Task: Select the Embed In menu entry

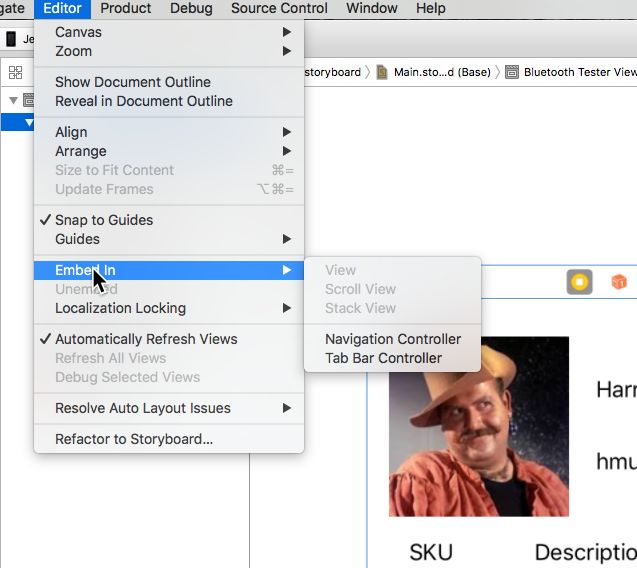Action: (x=169, y=270)
